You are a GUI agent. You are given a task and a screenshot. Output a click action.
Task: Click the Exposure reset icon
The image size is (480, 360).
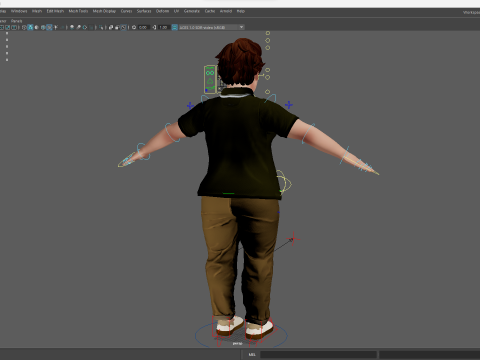134,27
